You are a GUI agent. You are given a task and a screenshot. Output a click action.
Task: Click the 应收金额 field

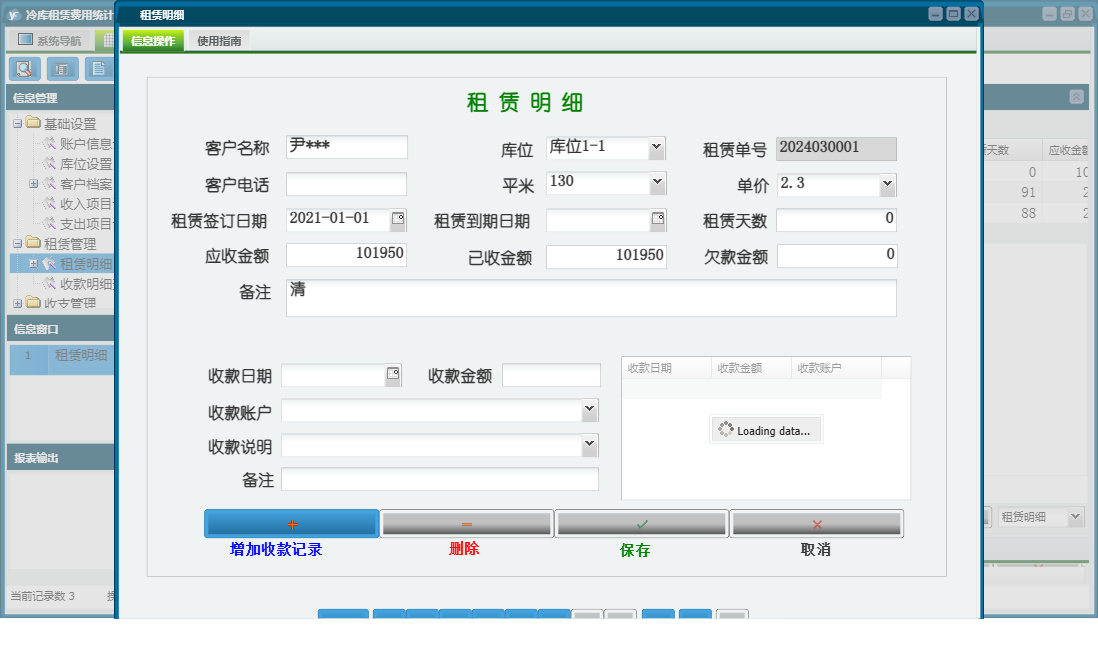(x=347, y=254)
